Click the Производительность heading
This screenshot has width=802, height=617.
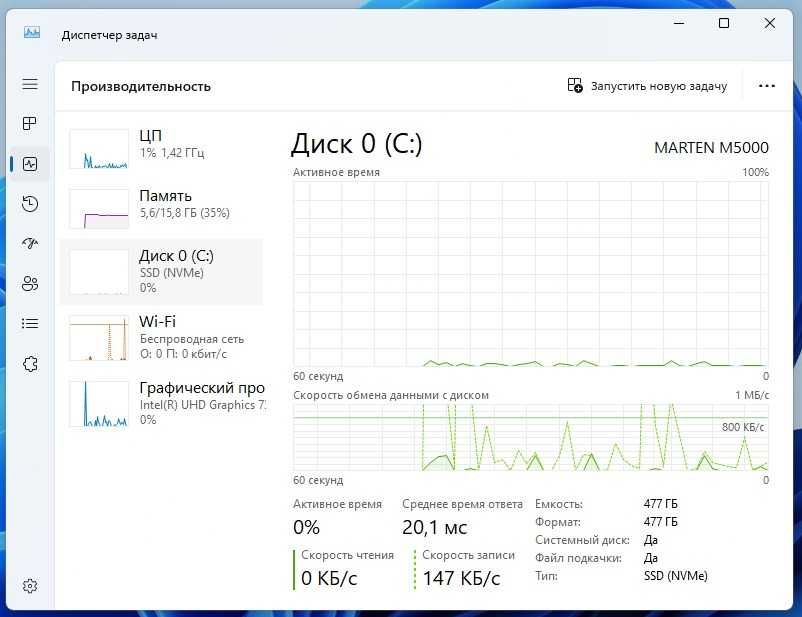[x=141, y=86]
